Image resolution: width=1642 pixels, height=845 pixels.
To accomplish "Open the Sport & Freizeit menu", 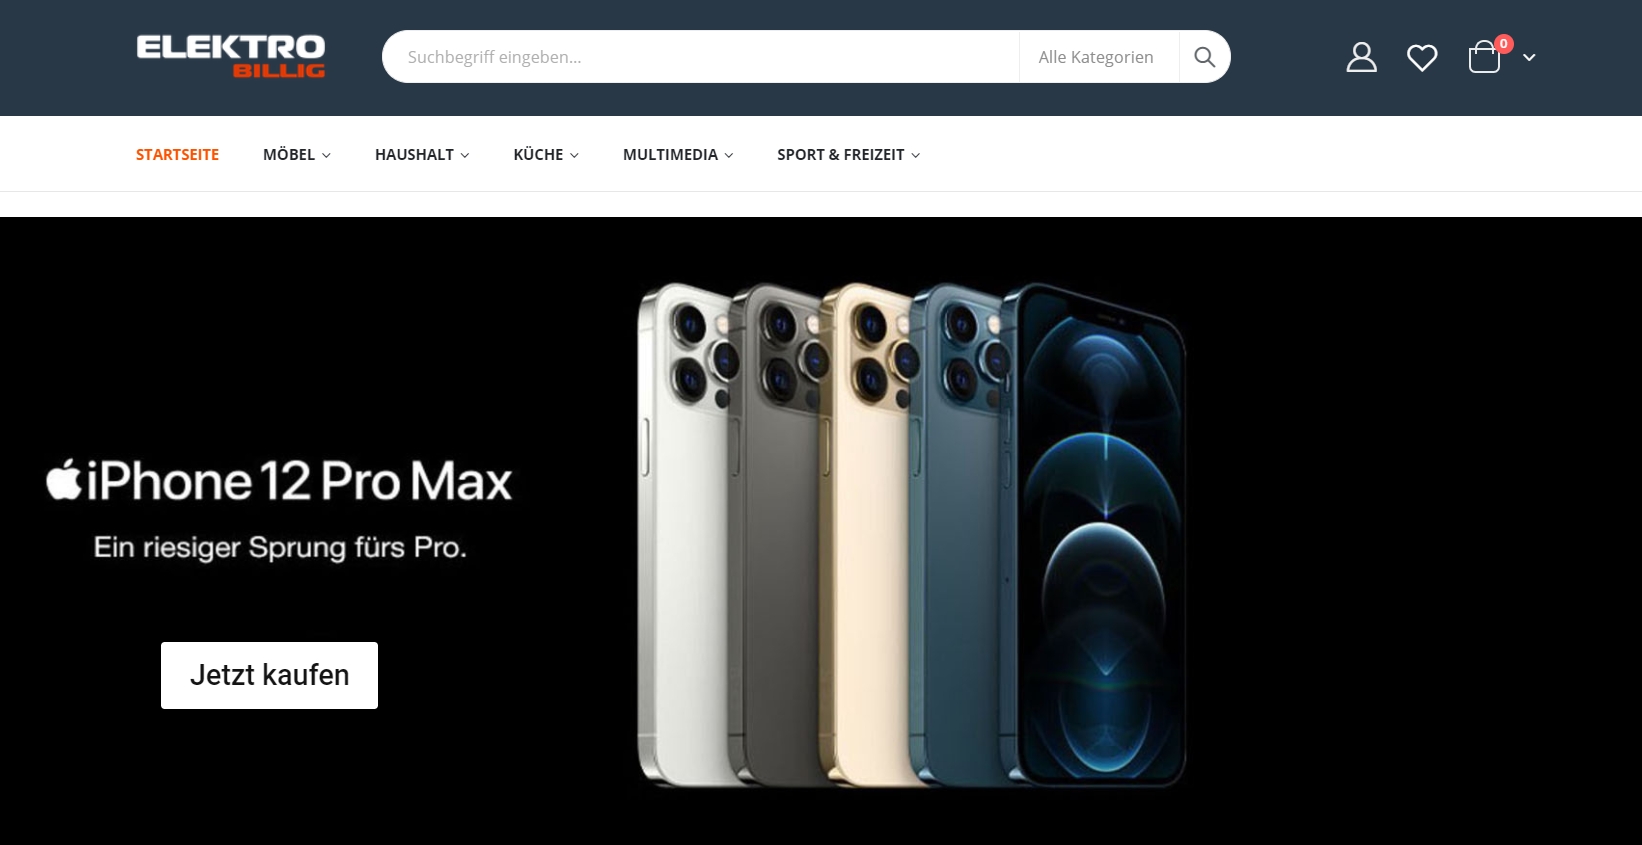I will (849, 154).
